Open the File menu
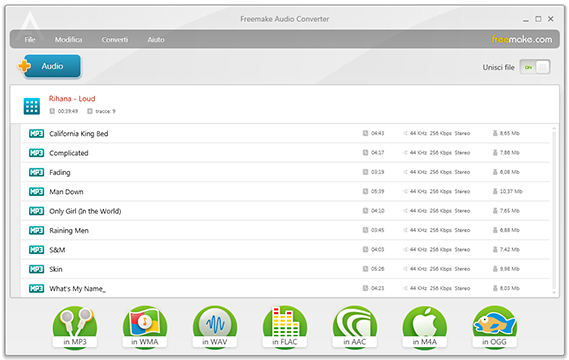The image size is (569, 360). click(30, 40)
